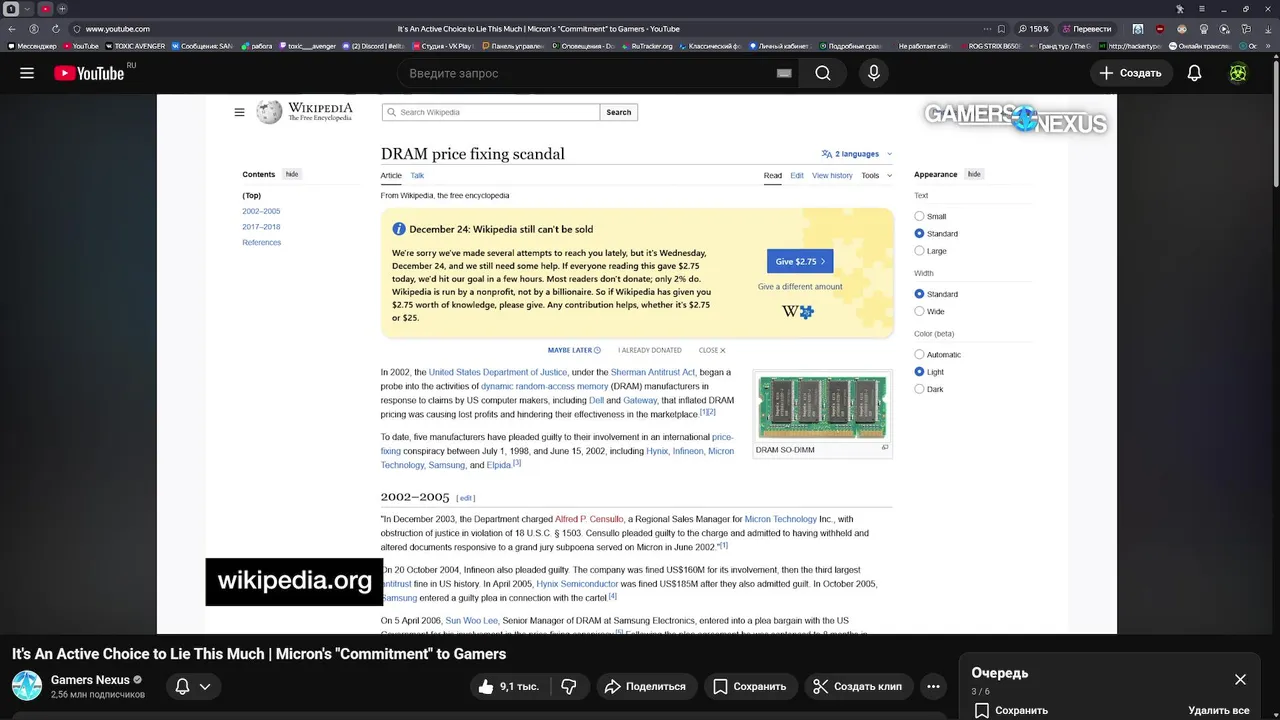Viewport: 1280px width, 720px height.
Task: Use the page vertical scrollbar
Action: [x=1275, y=120]
